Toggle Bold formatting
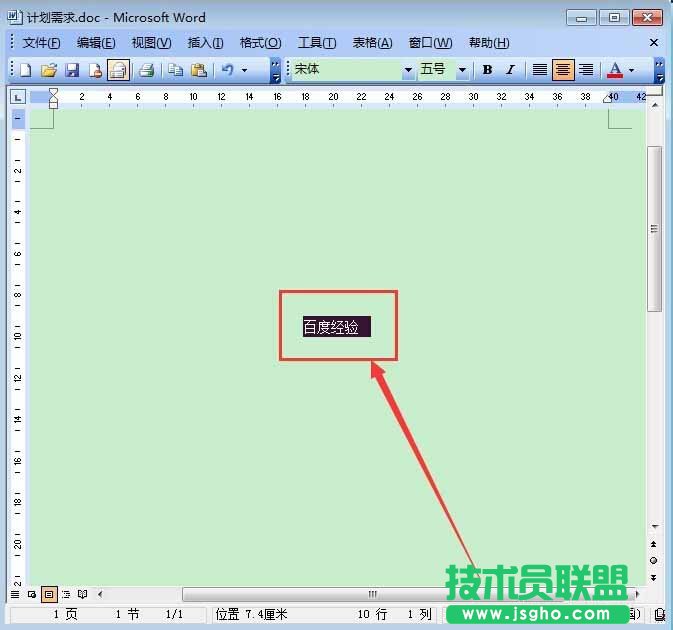 coord(487,70)
